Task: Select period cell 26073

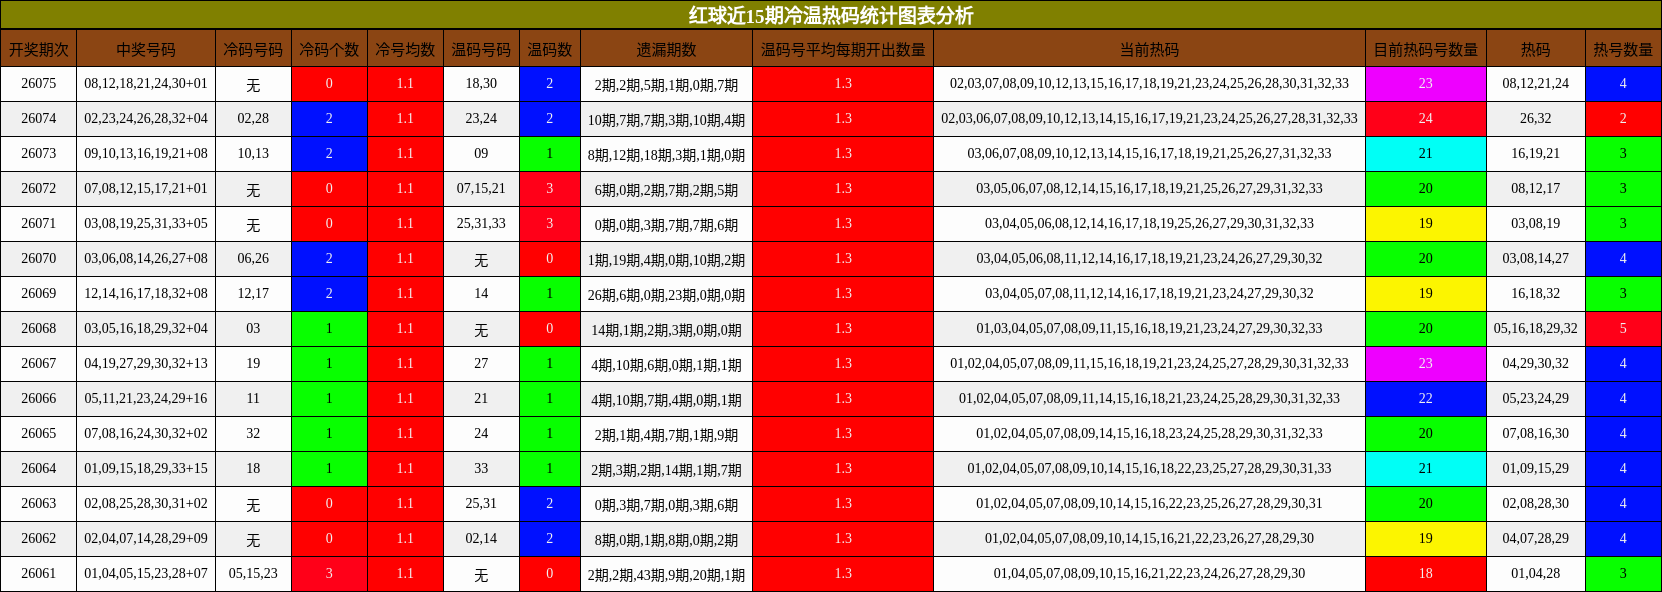Action: (39, 154)
